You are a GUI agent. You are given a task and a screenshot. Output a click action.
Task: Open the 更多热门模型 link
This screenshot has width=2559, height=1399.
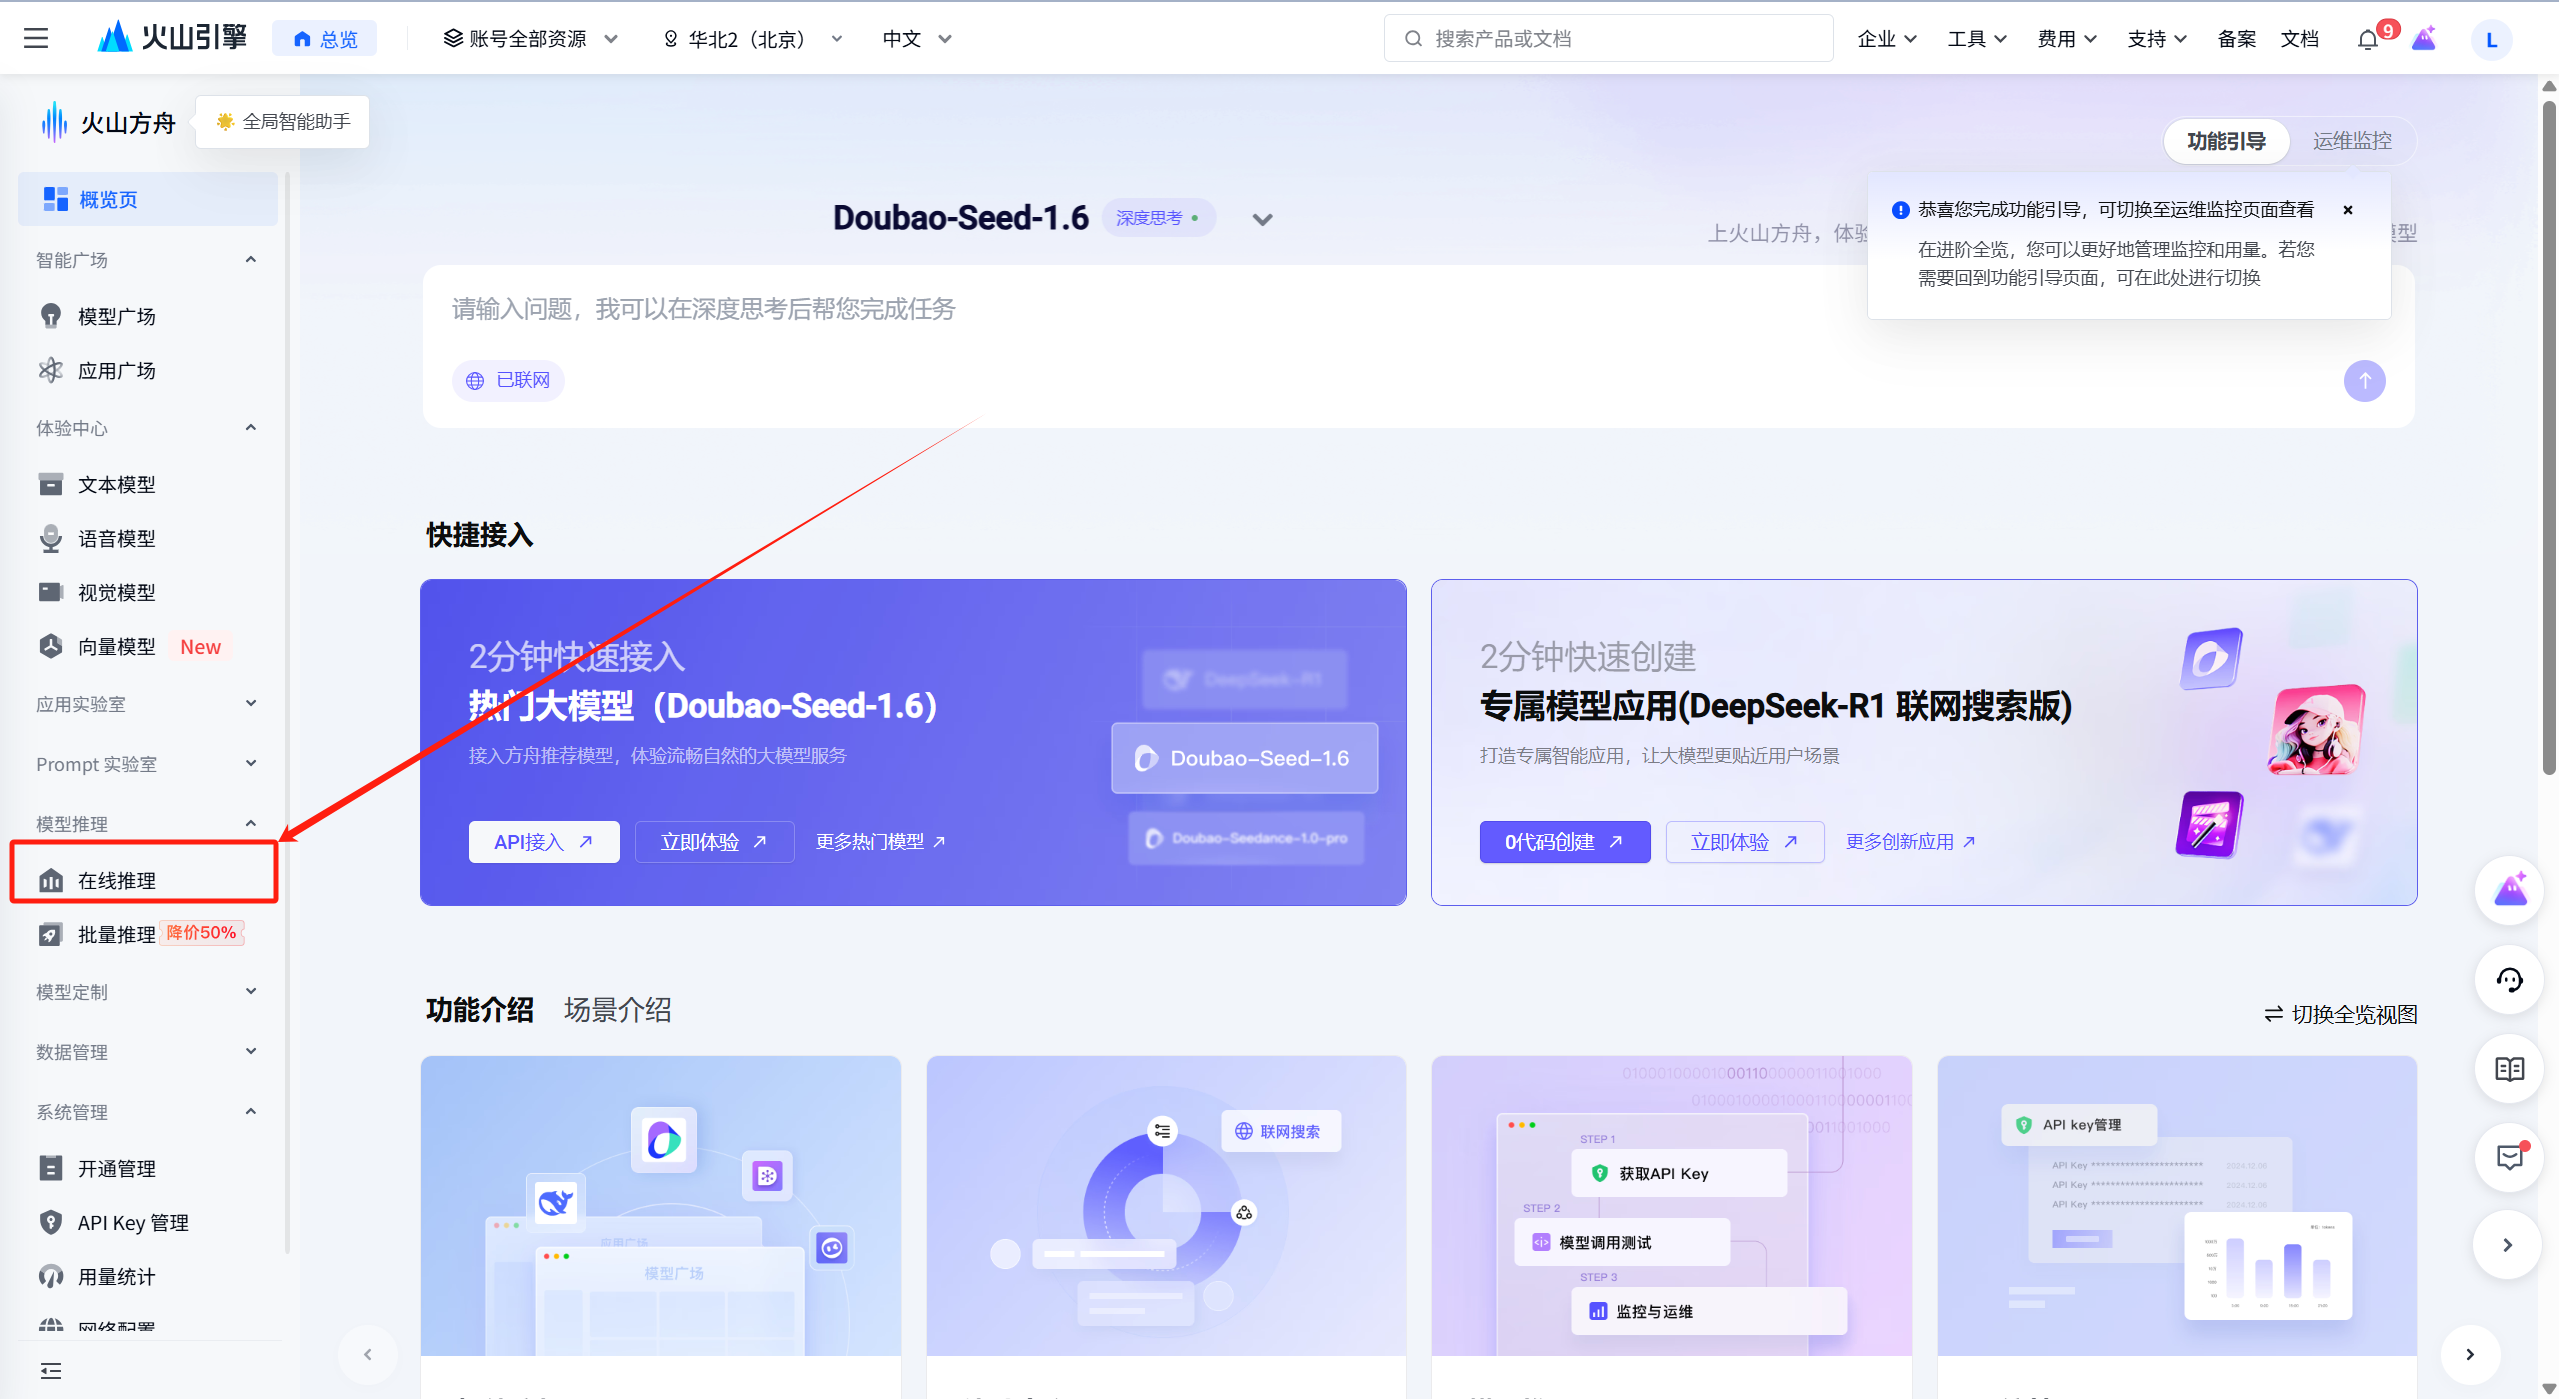click(x=880, y=841)
